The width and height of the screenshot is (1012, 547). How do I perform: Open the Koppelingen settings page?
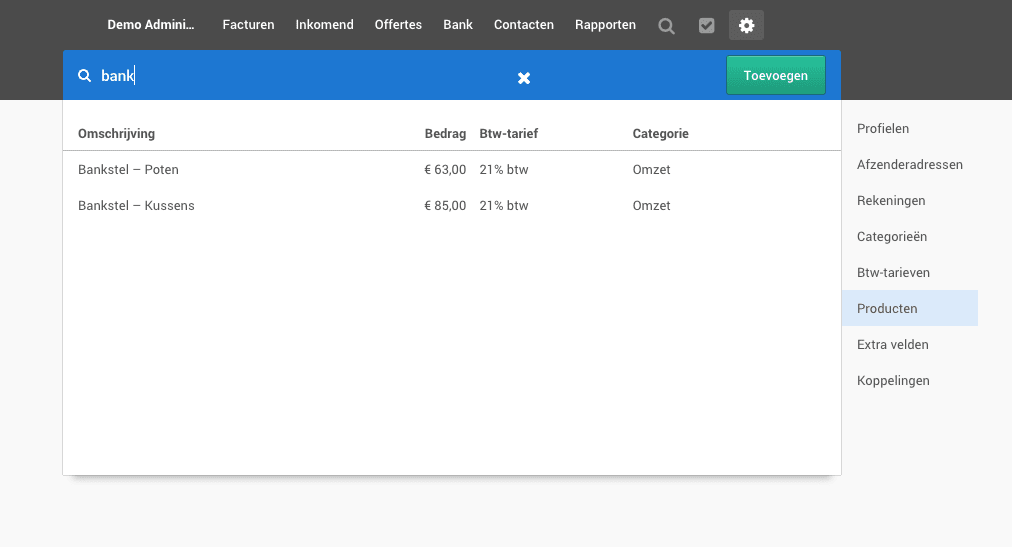pos(893,381)
